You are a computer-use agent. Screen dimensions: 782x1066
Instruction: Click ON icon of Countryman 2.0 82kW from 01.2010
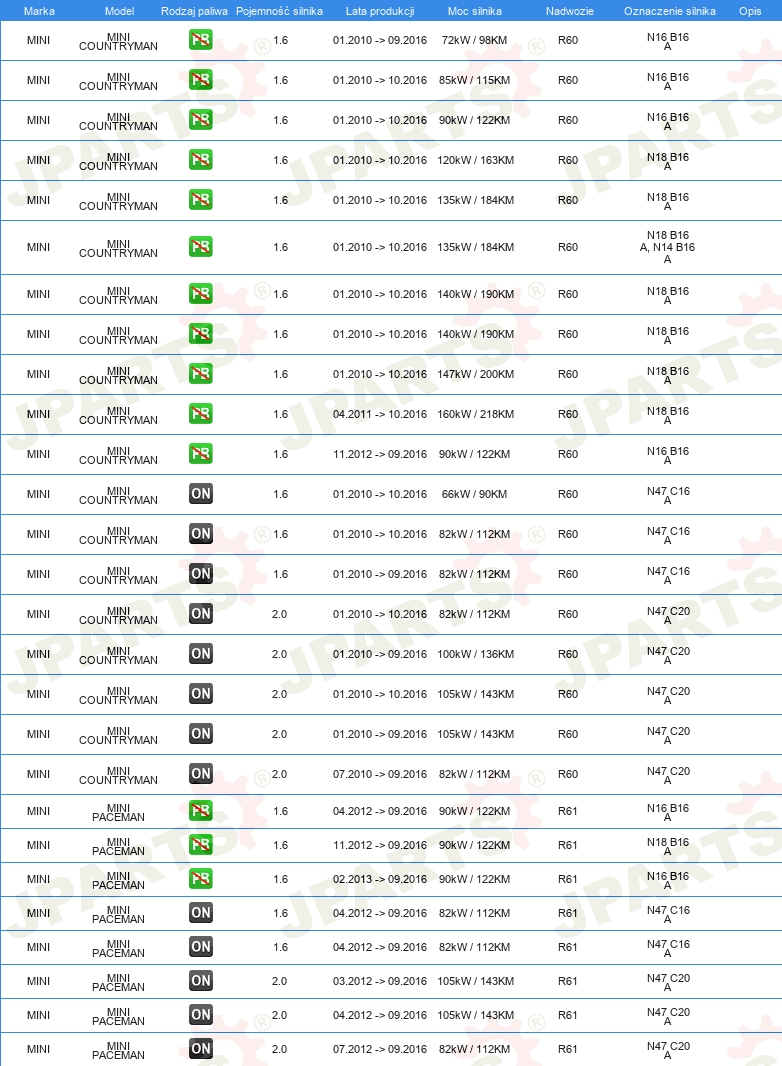click(201, 615)
